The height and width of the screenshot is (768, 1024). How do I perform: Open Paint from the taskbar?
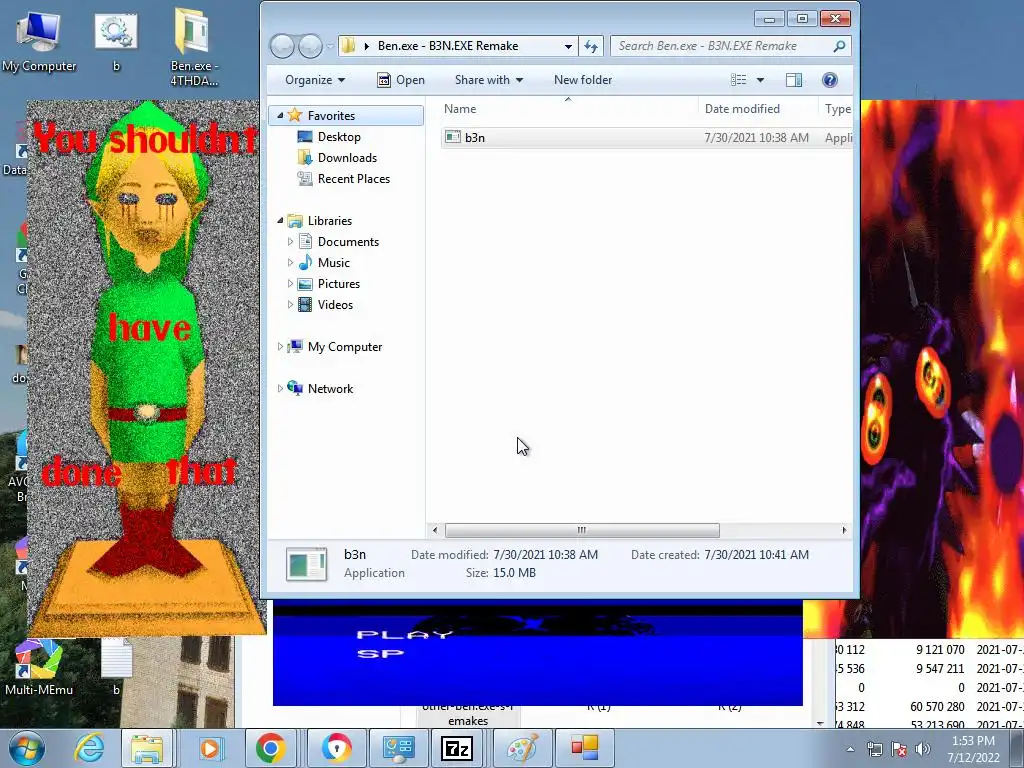tap(522, 748)
